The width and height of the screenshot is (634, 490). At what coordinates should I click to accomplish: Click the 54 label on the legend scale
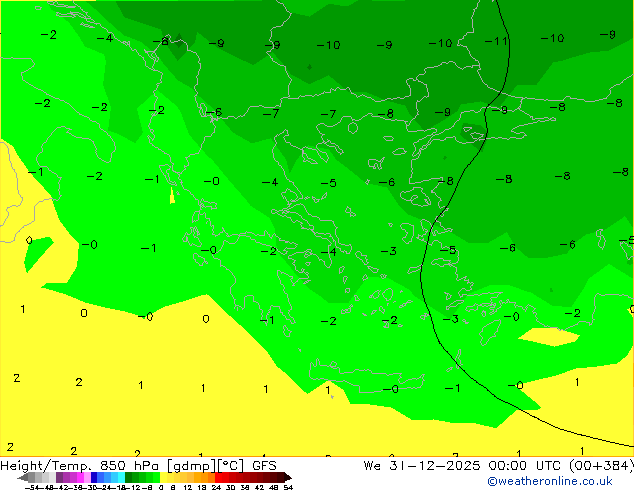tap(288, 487)
